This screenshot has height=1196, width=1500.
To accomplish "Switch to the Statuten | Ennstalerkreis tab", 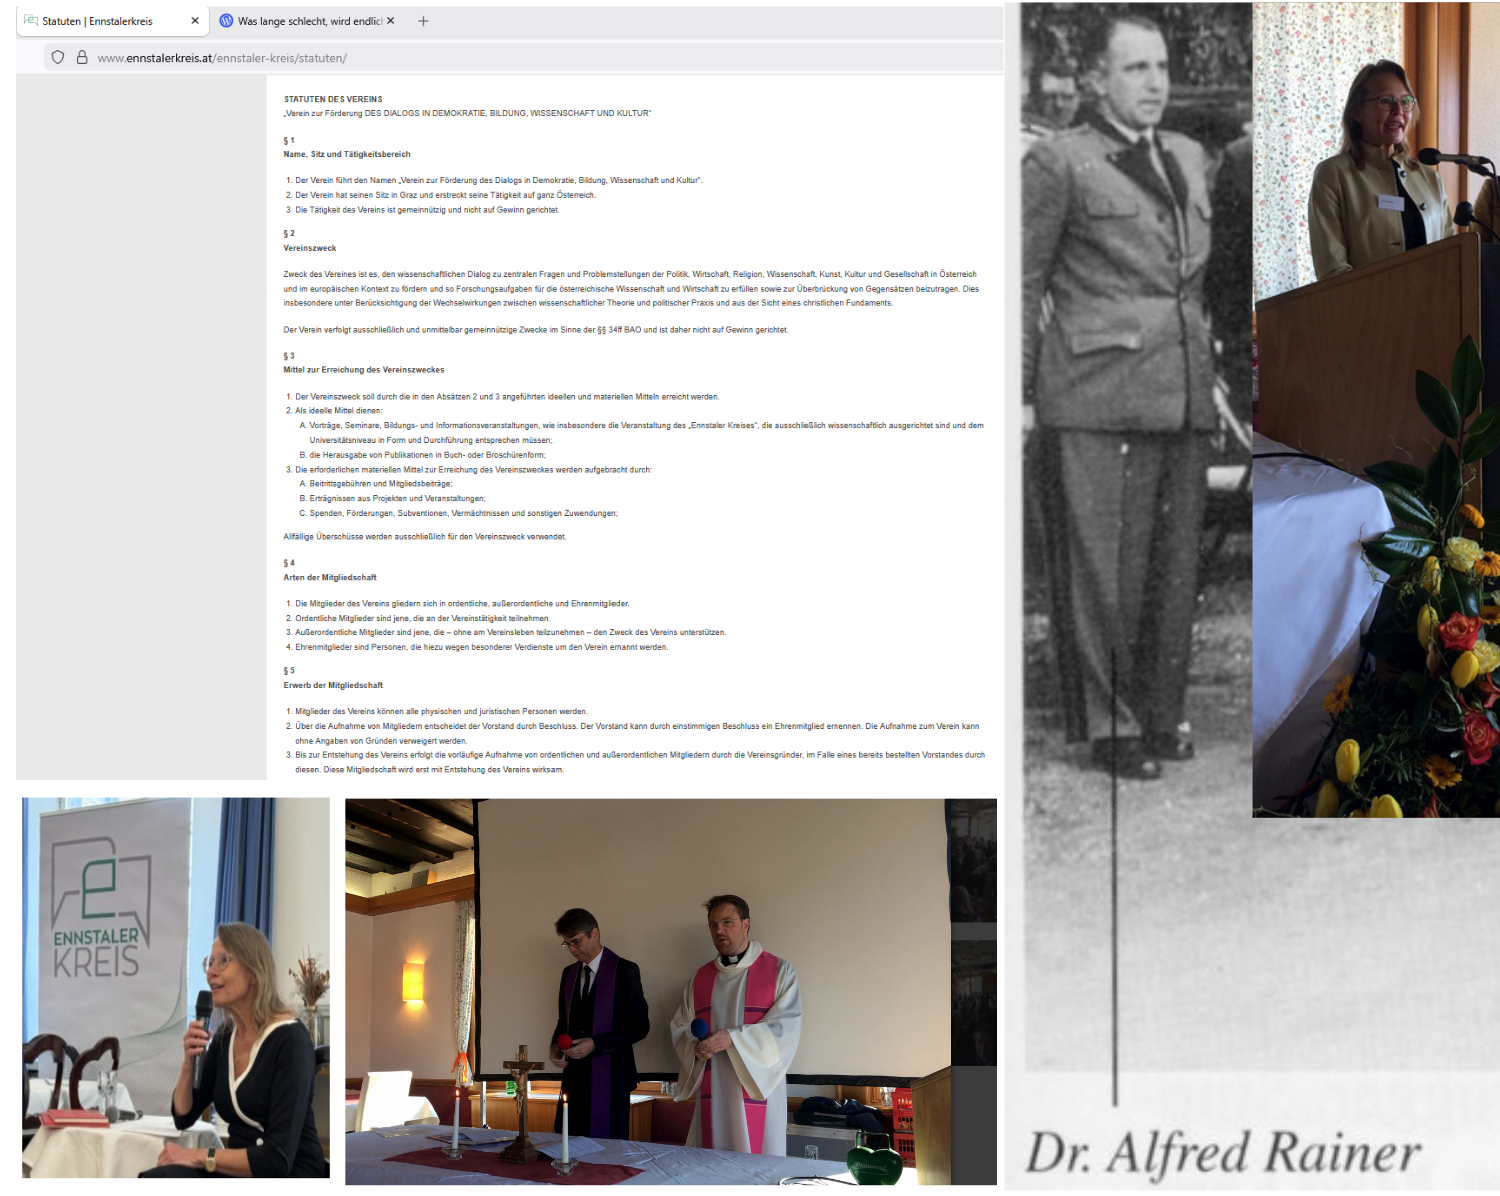I will (97, 21).
